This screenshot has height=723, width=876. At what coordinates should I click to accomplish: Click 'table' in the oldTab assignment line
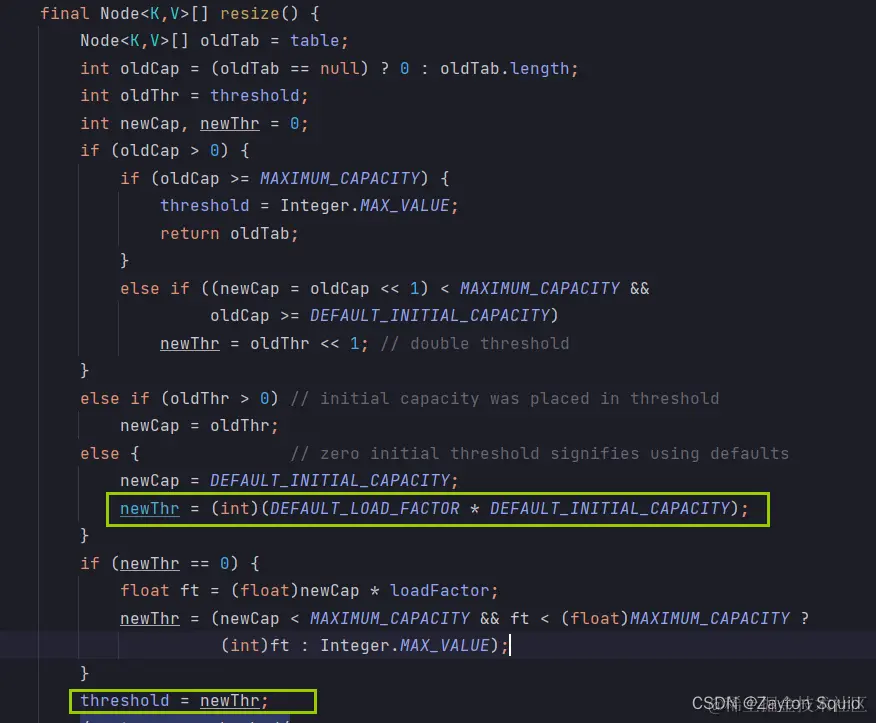315,41
